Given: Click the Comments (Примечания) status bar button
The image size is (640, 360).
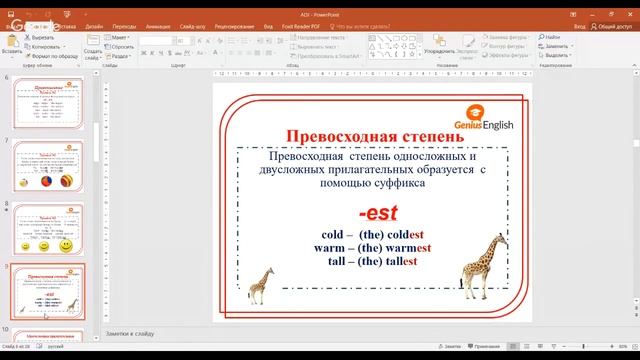Looking at the screenshot, I should click(x=484, y=347).
